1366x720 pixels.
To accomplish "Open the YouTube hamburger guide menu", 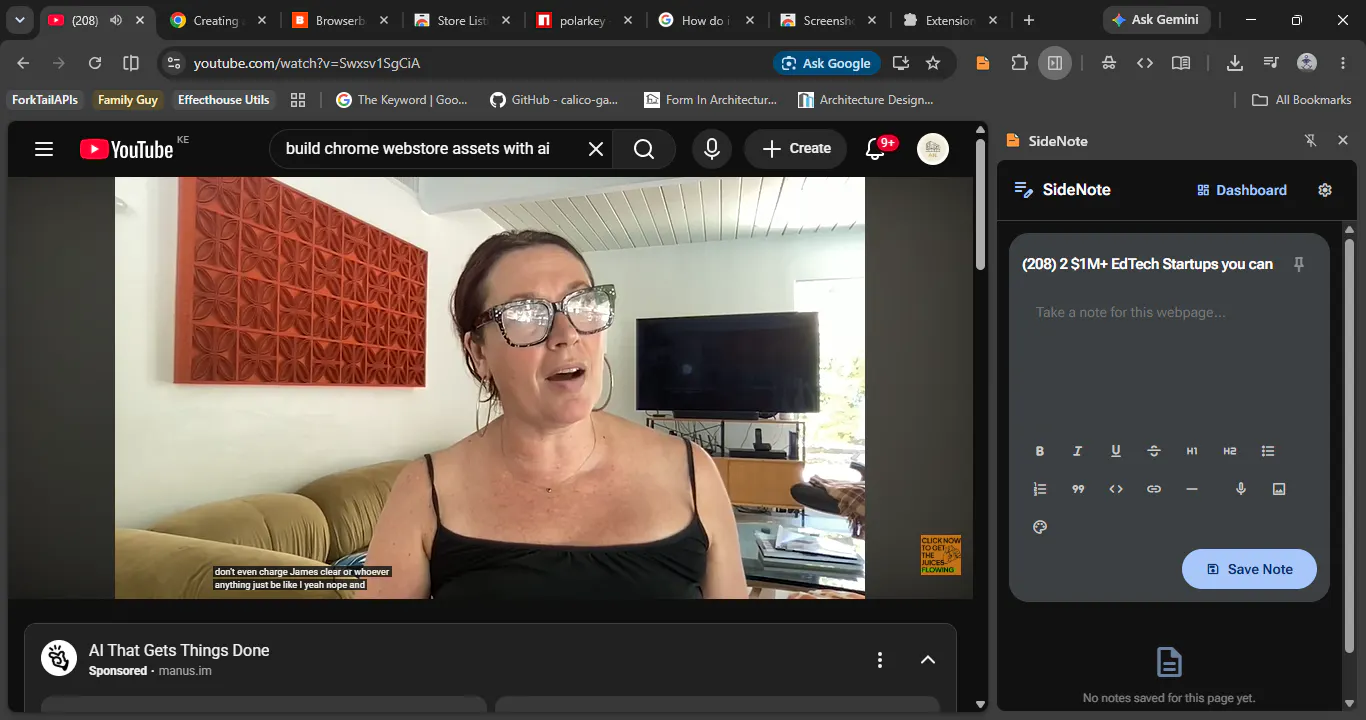I will tap(44, 149).
